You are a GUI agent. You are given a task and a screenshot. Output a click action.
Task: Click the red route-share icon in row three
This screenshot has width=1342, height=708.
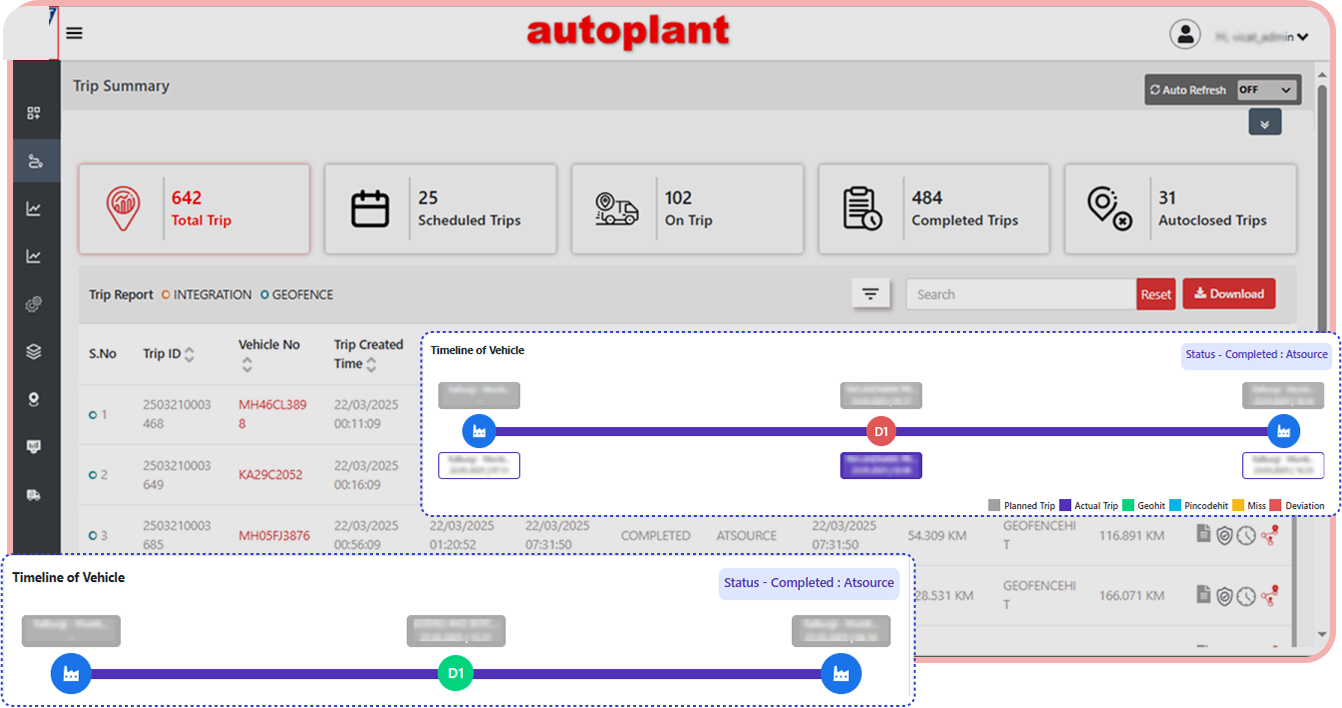1270,535
